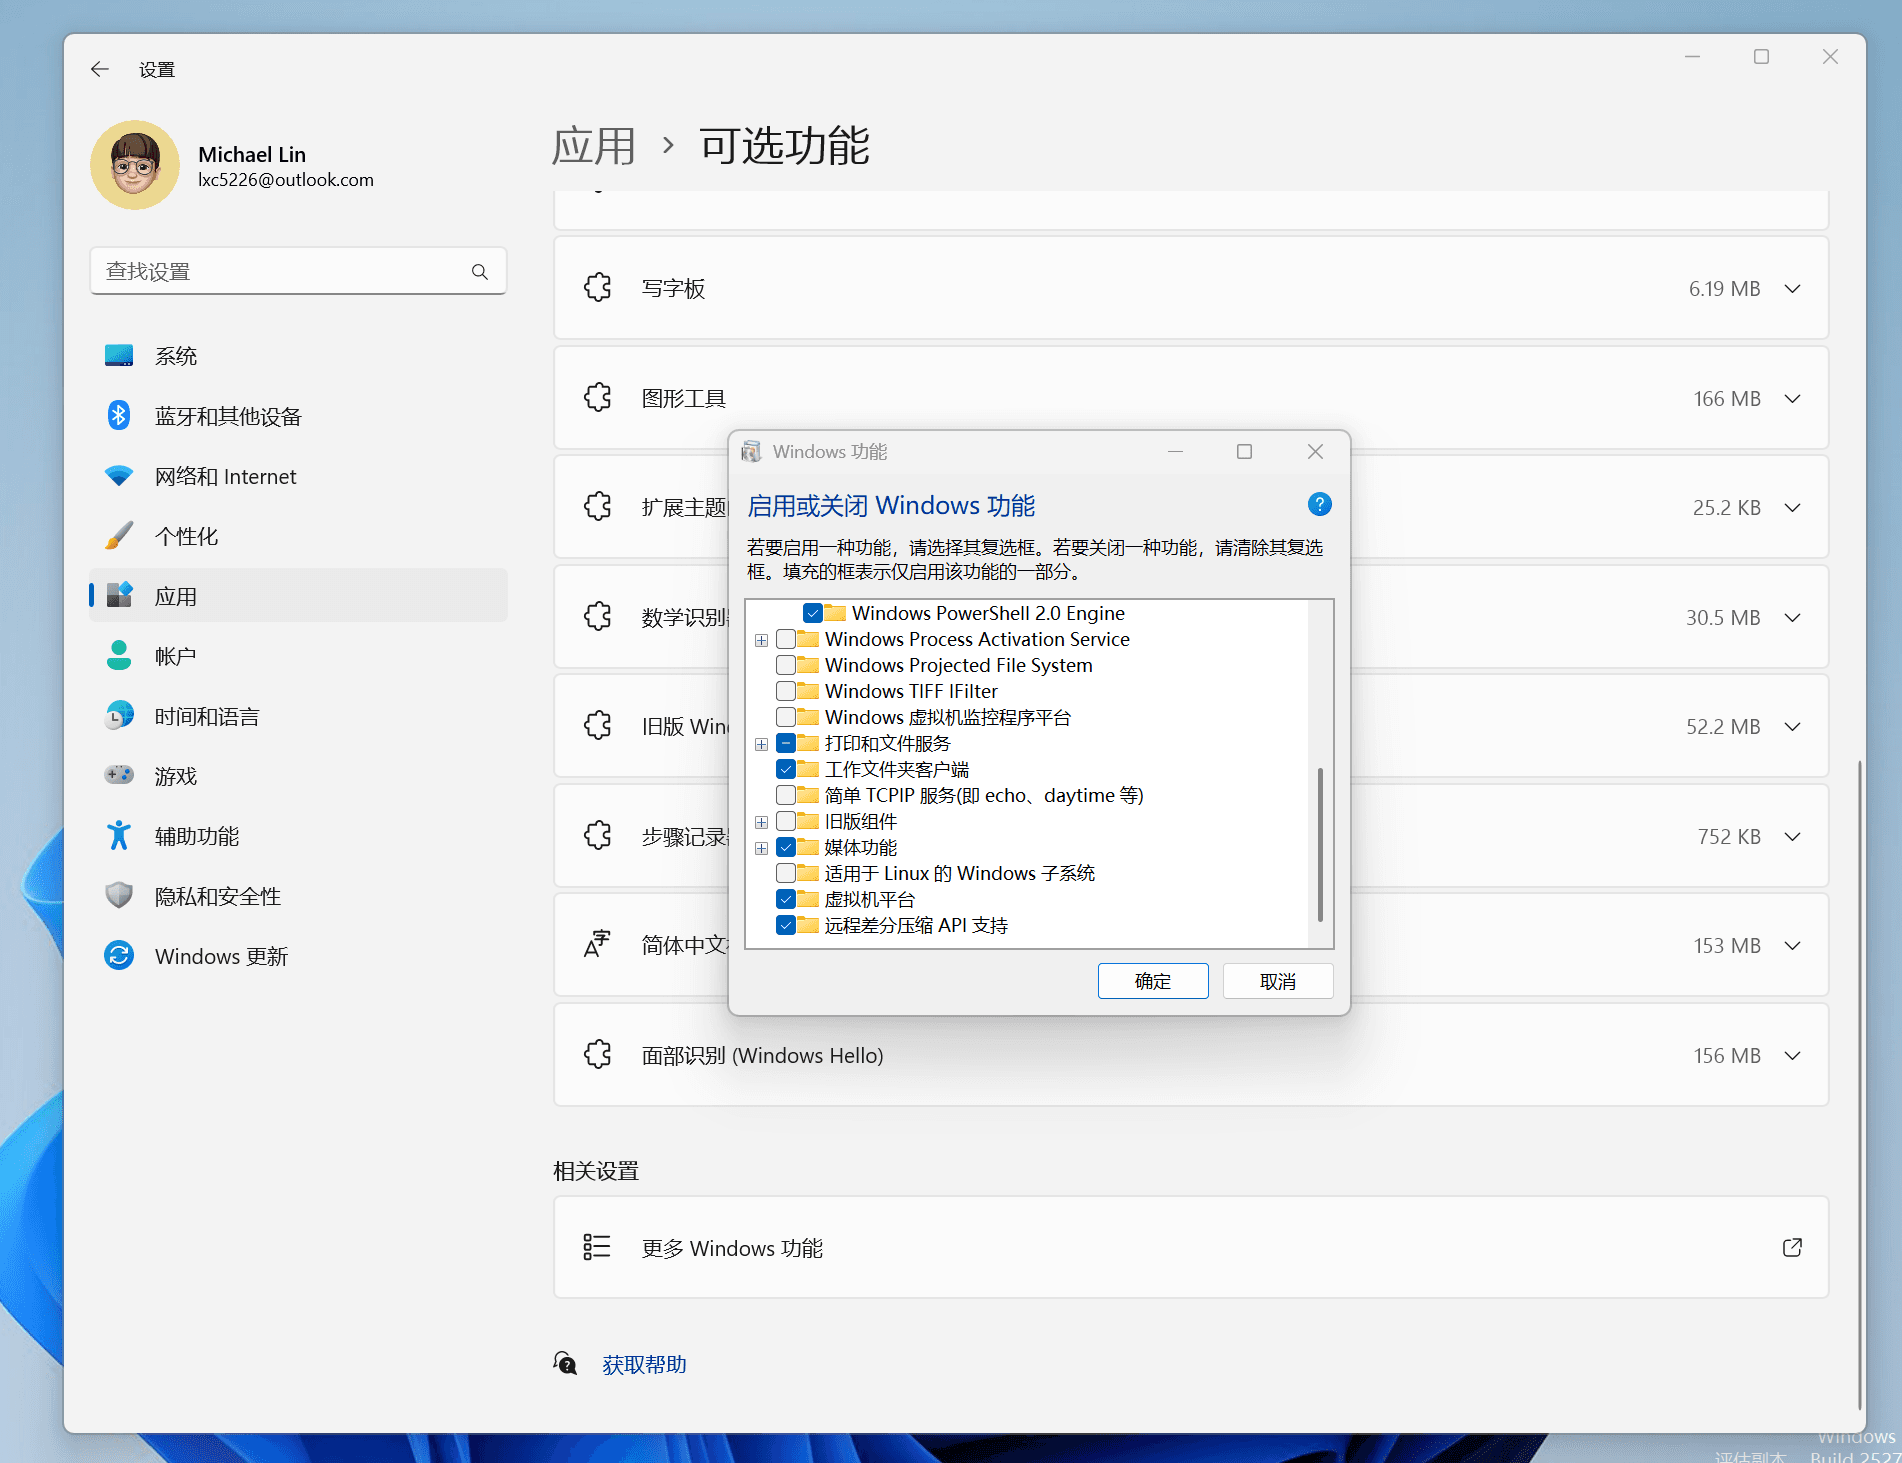
Task: Click the feature list vertical scrollbar in dialog
Action: click(x=1320, y=845)
